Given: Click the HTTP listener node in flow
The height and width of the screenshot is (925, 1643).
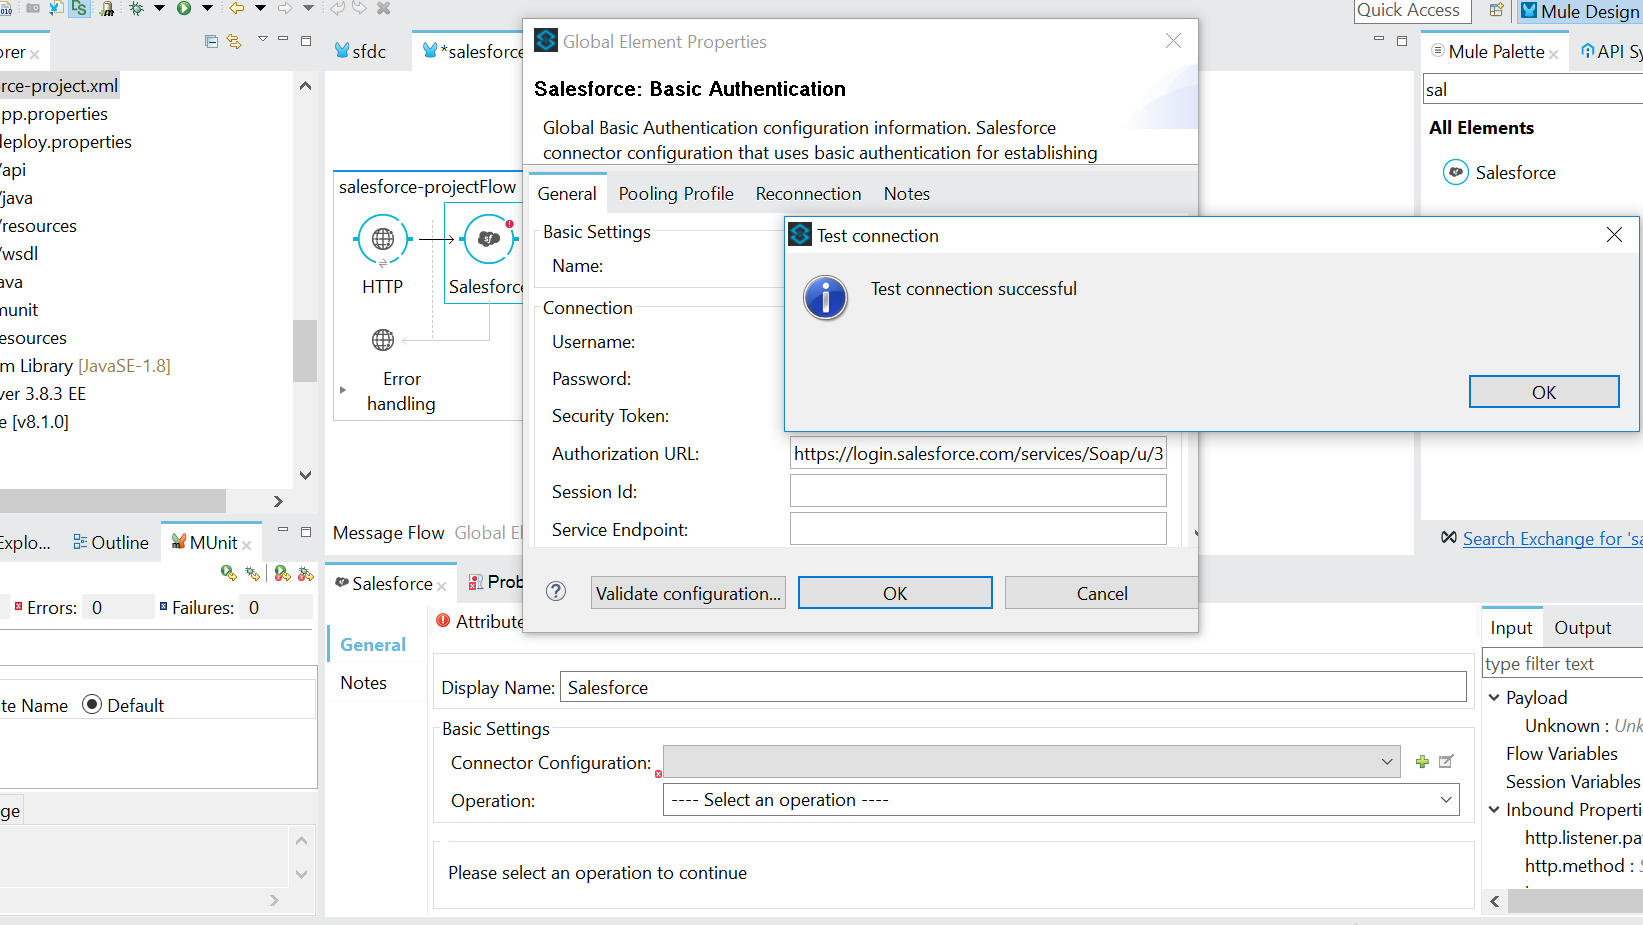Looking at the screenshot, I should (383, 240).
